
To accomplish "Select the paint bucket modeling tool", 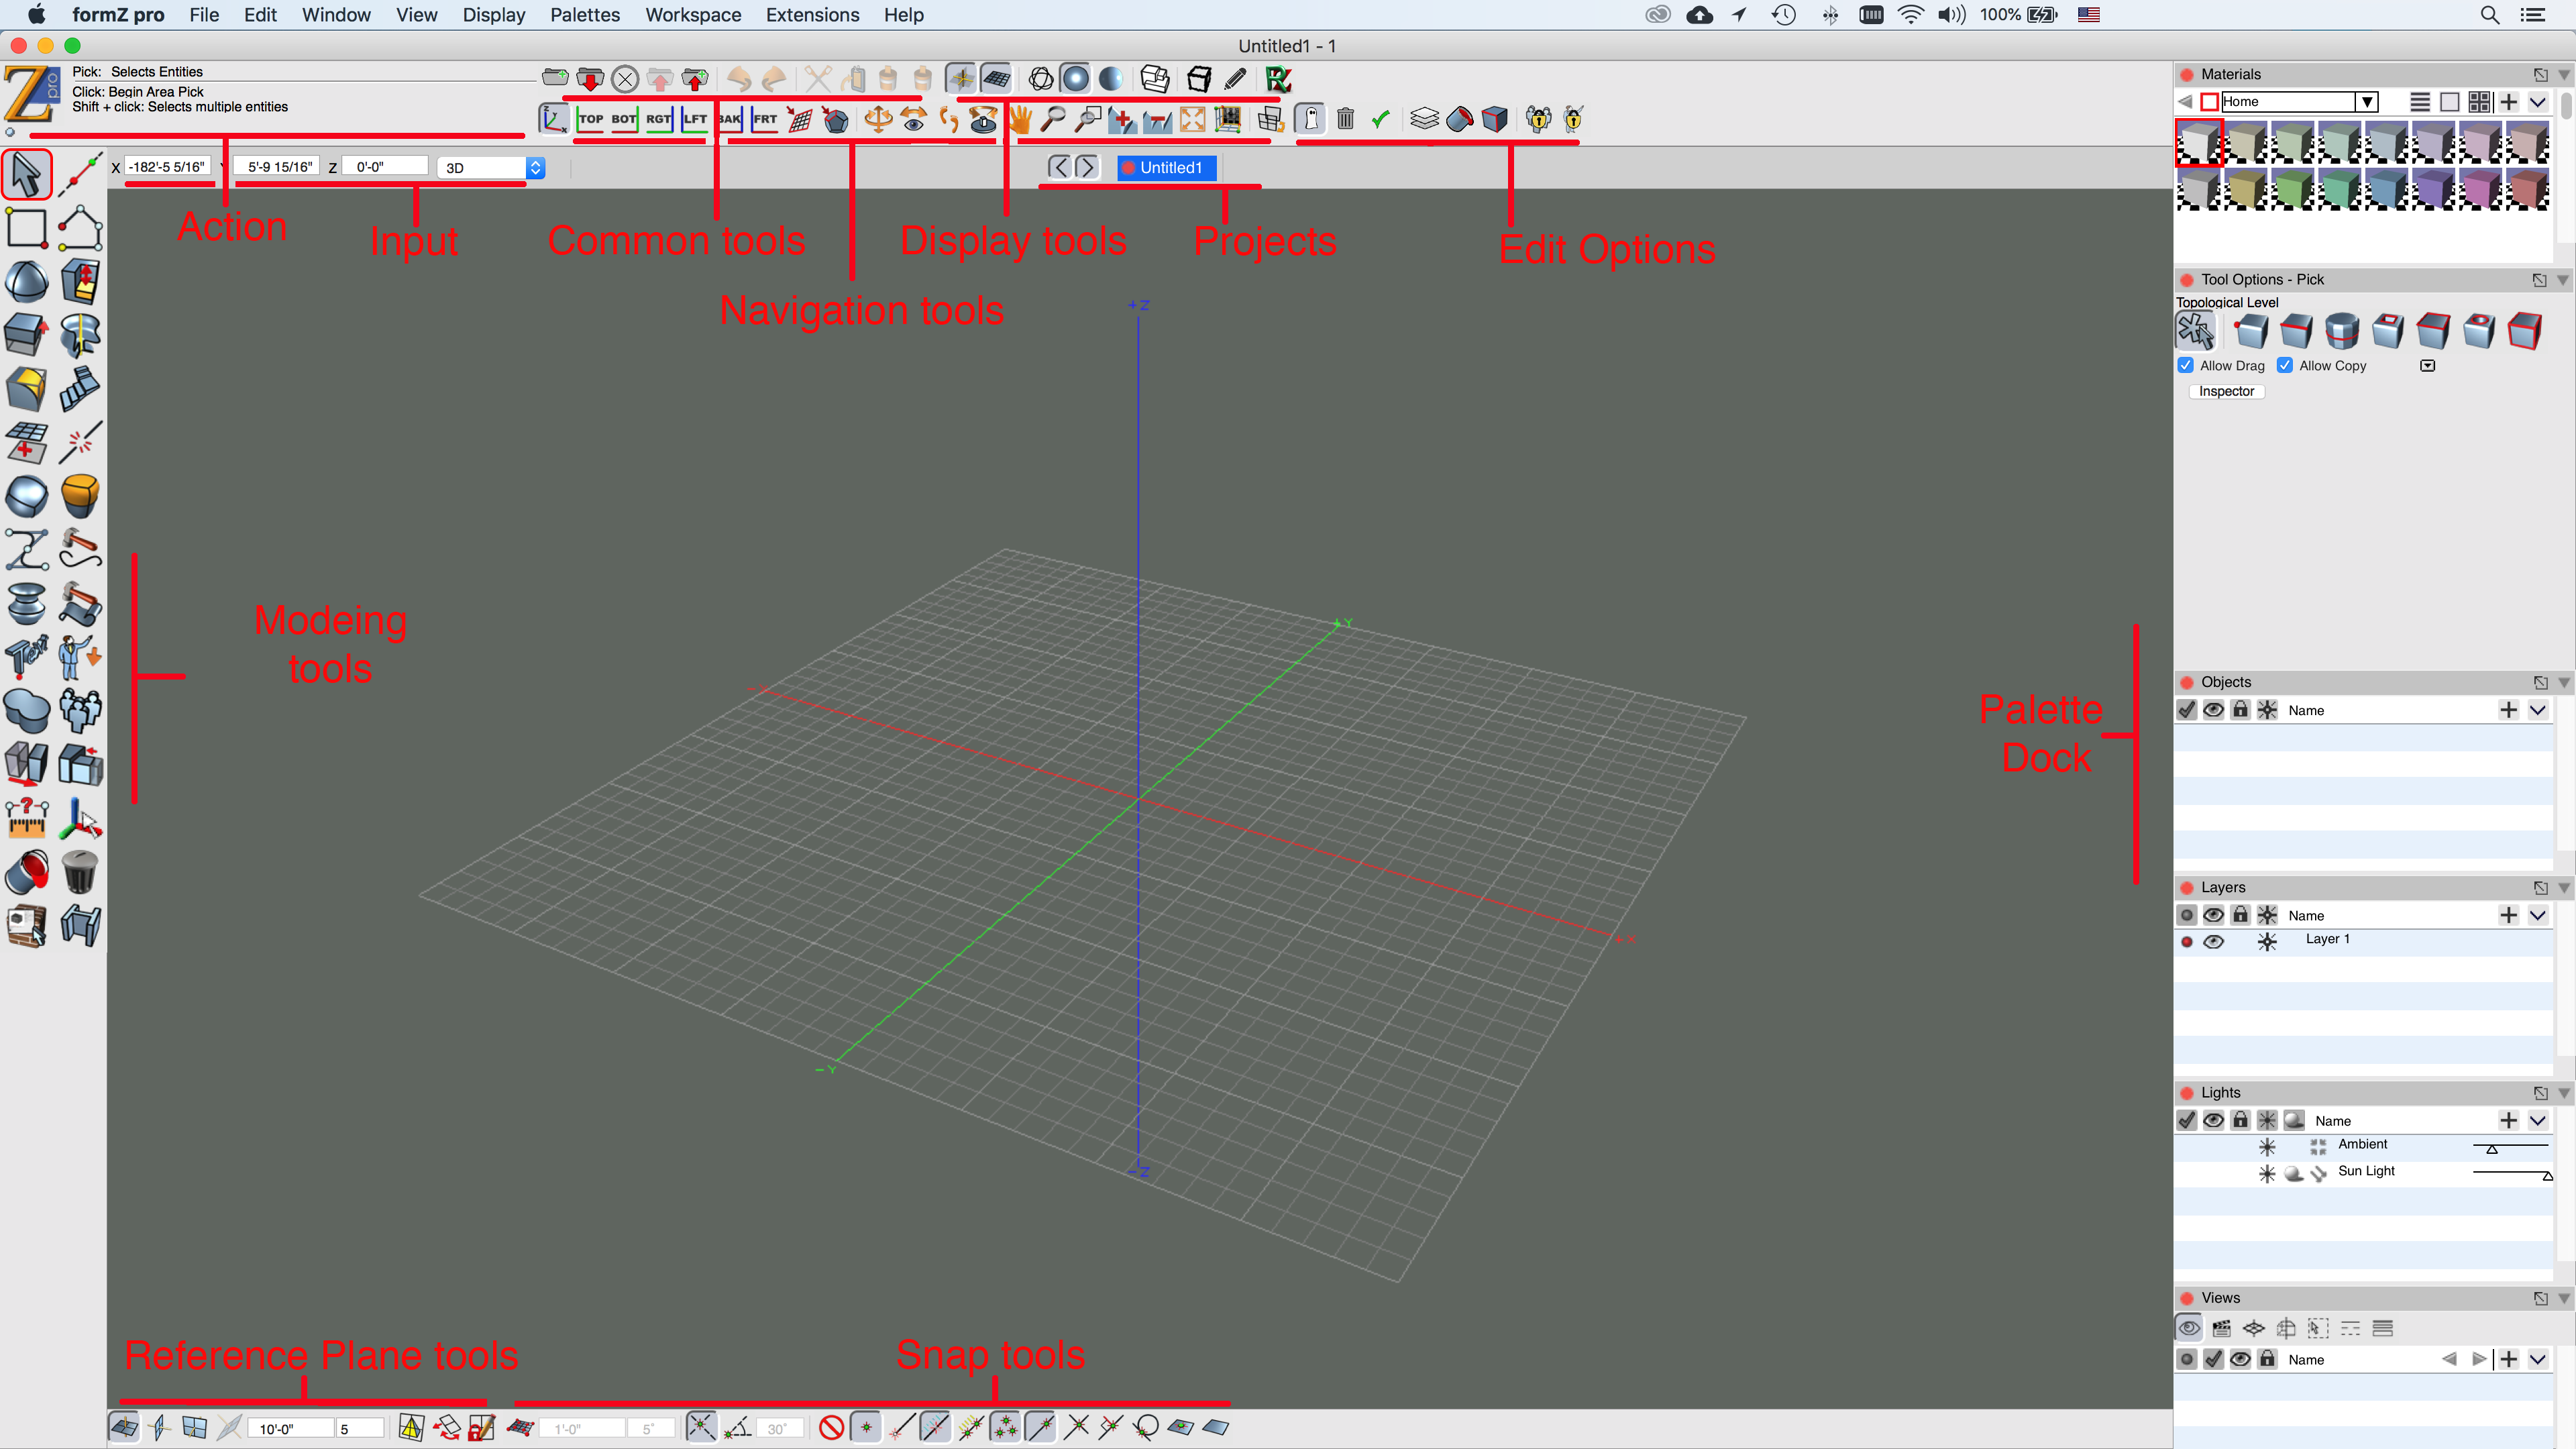I will click(x=27, y=872).
